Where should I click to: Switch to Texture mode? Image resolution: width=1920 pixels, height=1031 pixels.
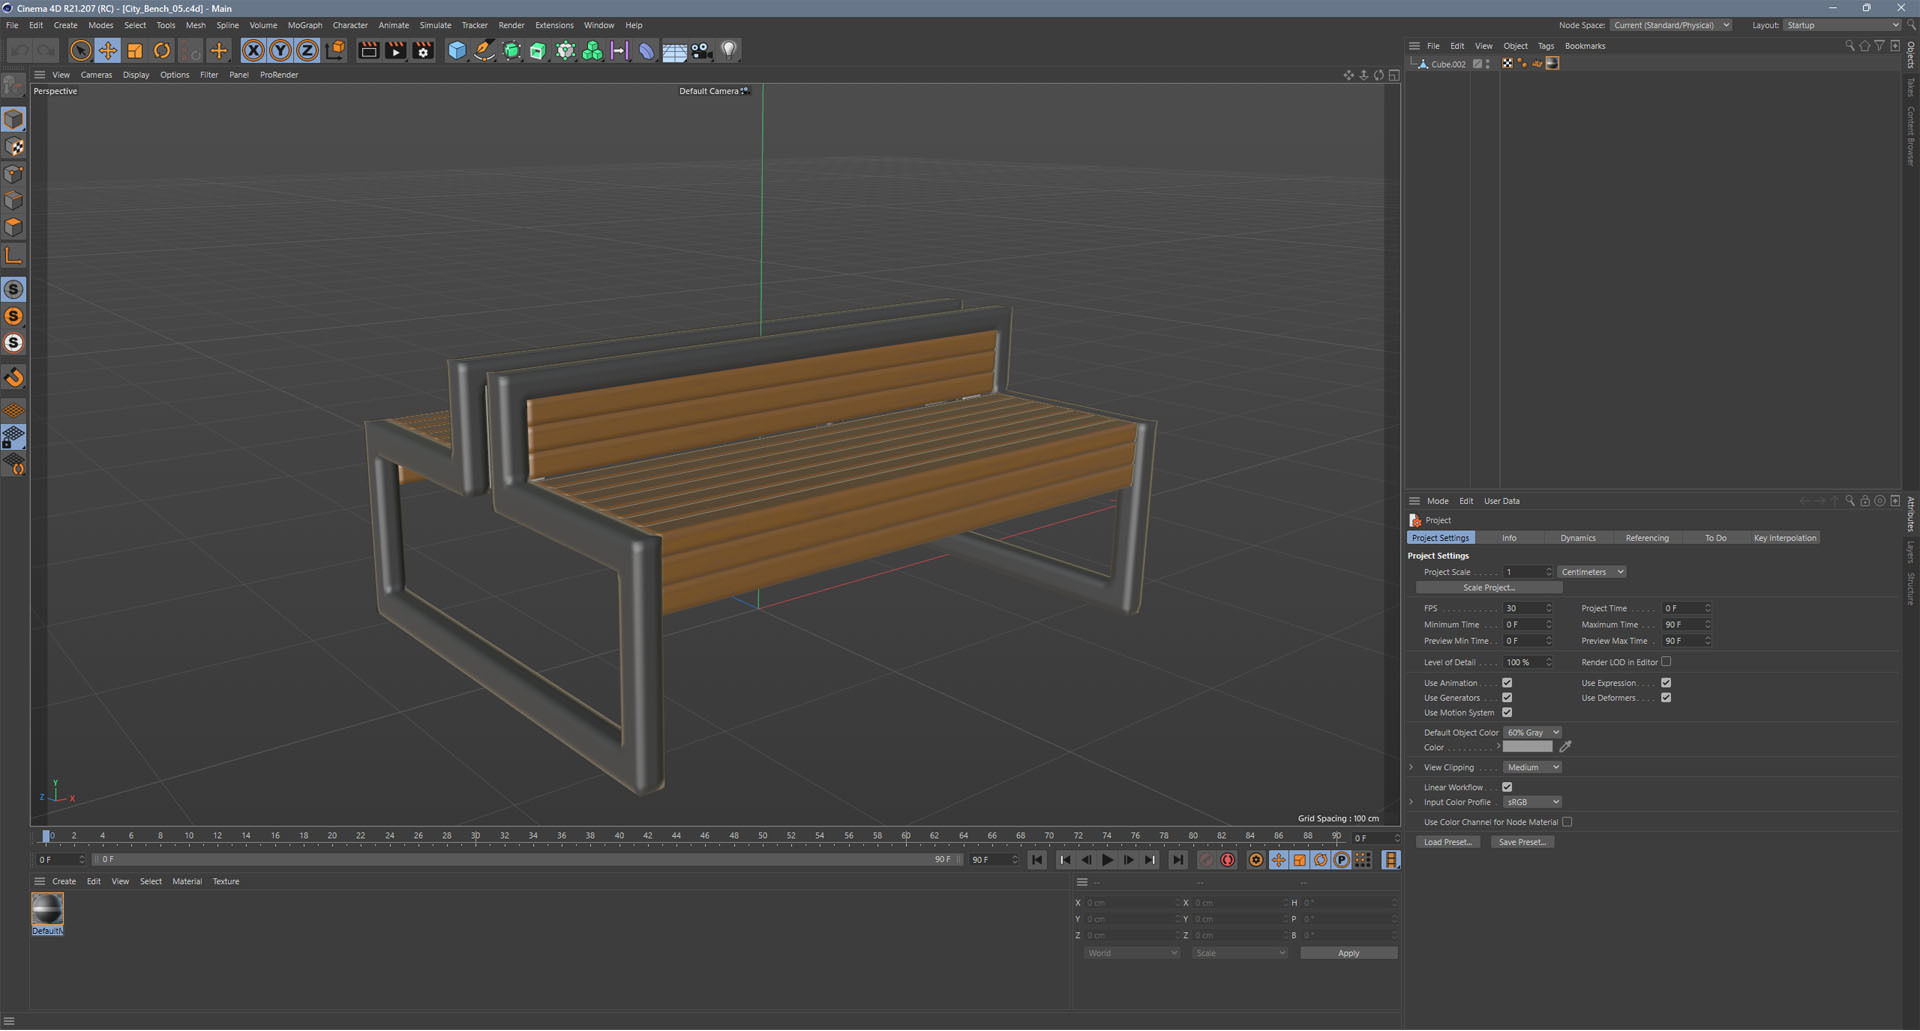point(14,147)
